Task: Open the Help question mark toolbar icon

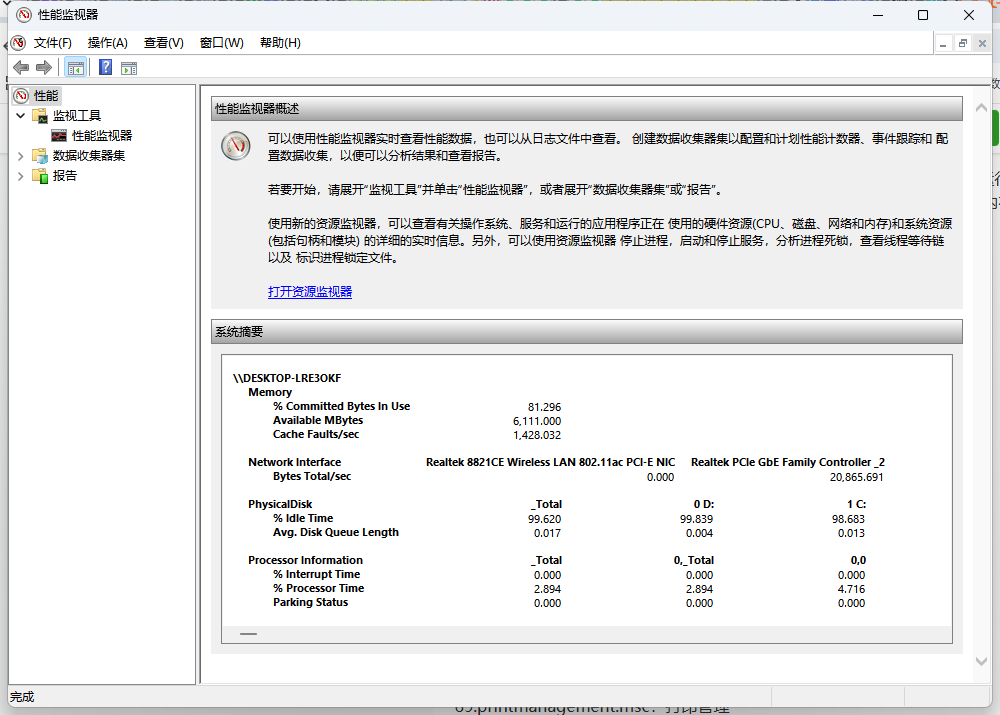Action: coord(106,68)
